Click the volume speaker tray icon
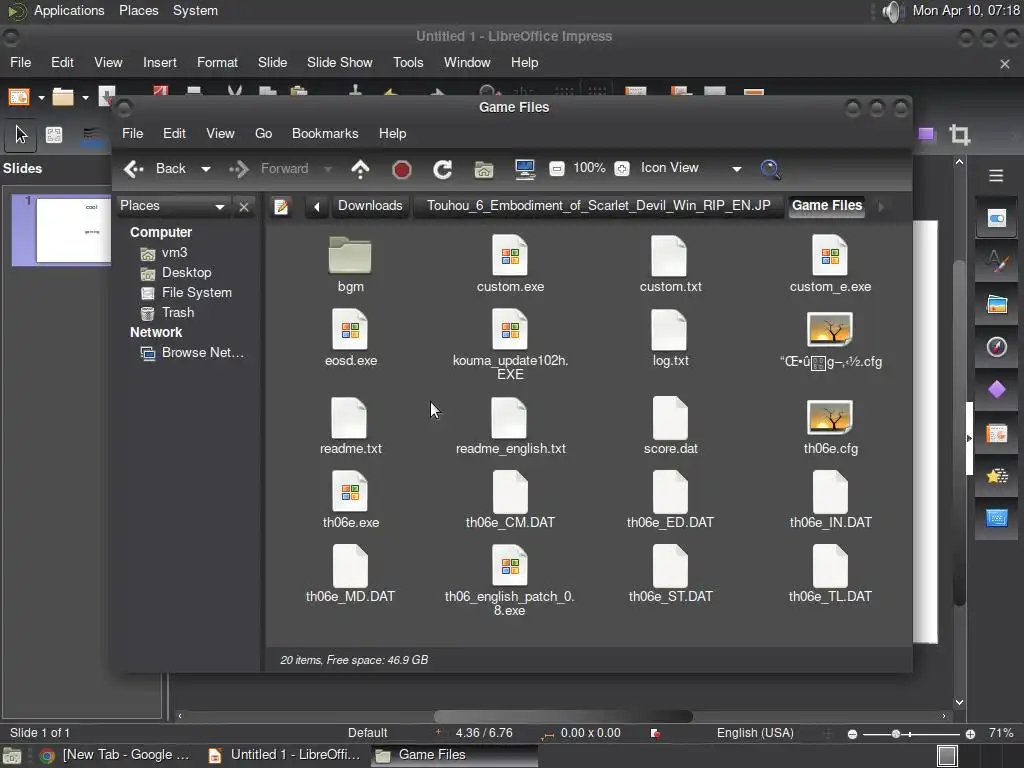The image size is (1024, 768). (x=891, y=11)
